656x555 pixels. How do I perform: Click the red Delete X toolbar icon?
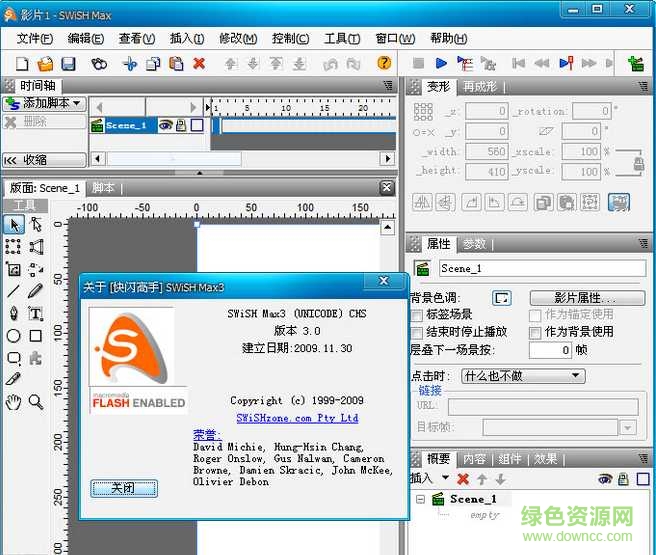click(199, 63)
